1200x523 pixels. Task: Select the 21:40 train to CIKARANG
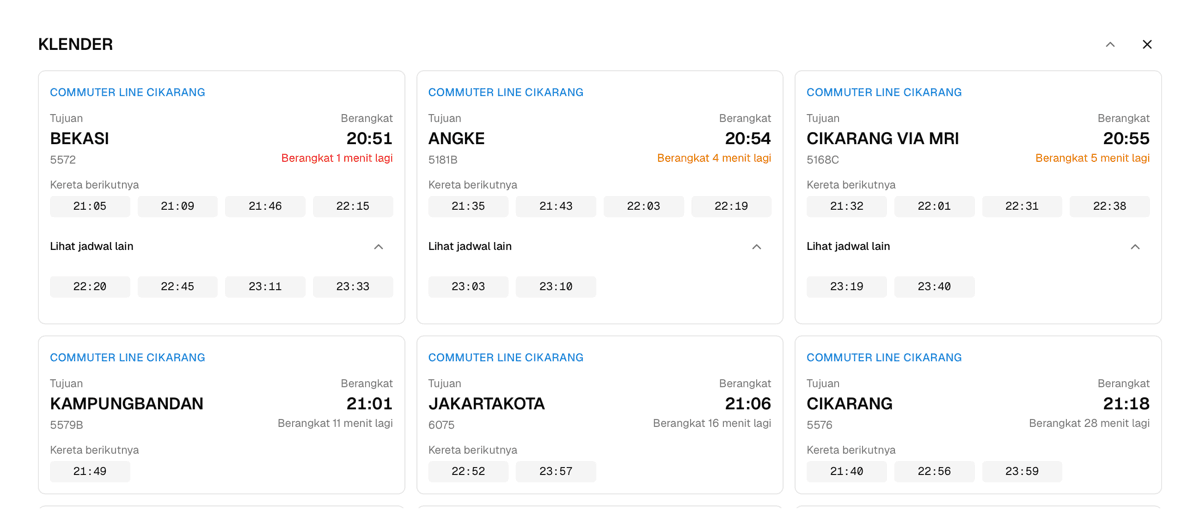pyautogui.click(x=847, y=472)
